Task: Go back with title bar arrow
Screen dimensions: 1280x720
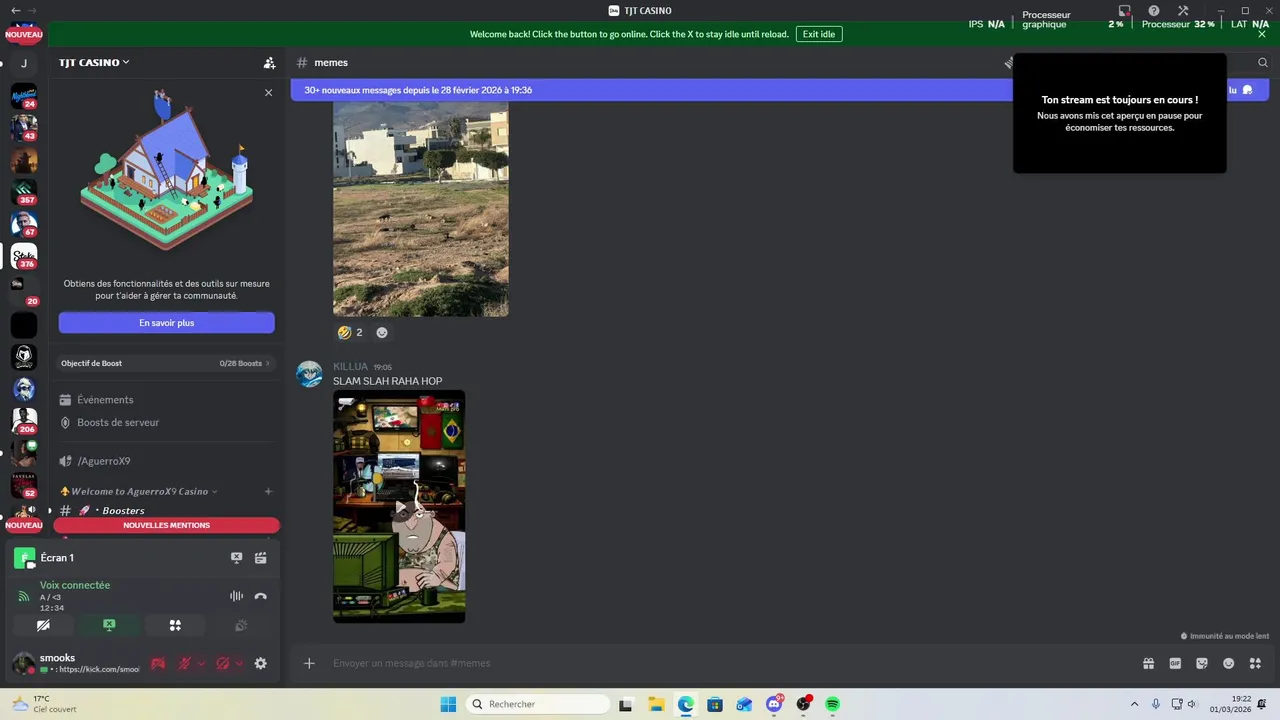Action: pyautogui.click(x=14, y=10)
